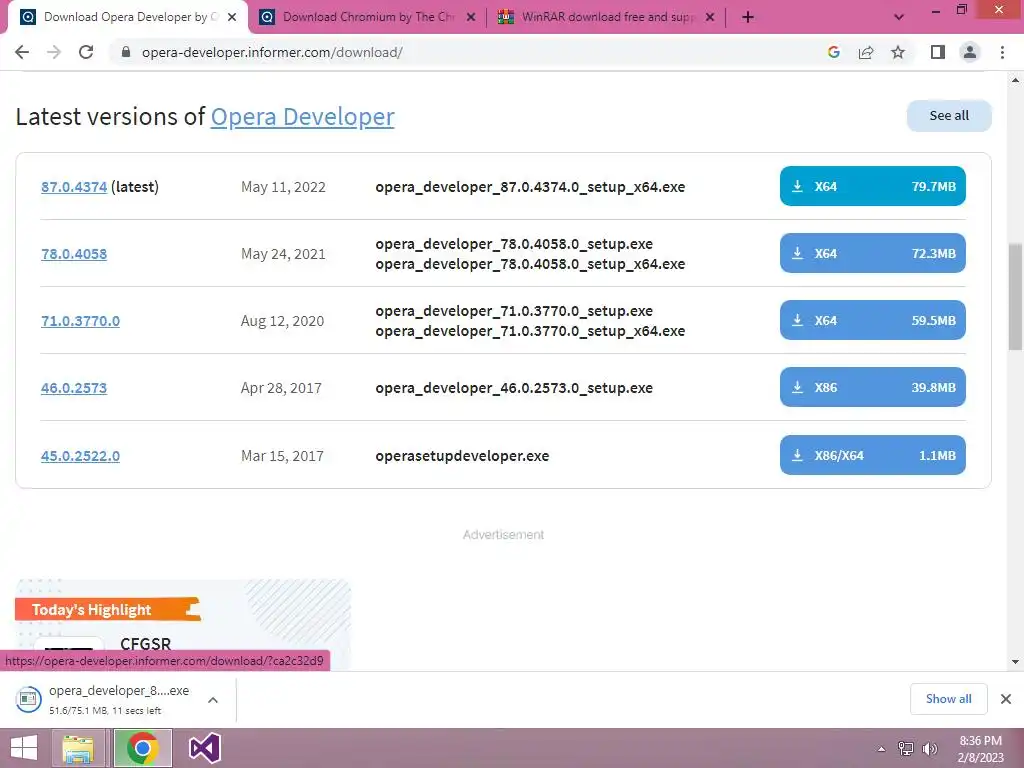Open the Chrome three-dot menu
1024x768 pixels.
[1002, 52]
